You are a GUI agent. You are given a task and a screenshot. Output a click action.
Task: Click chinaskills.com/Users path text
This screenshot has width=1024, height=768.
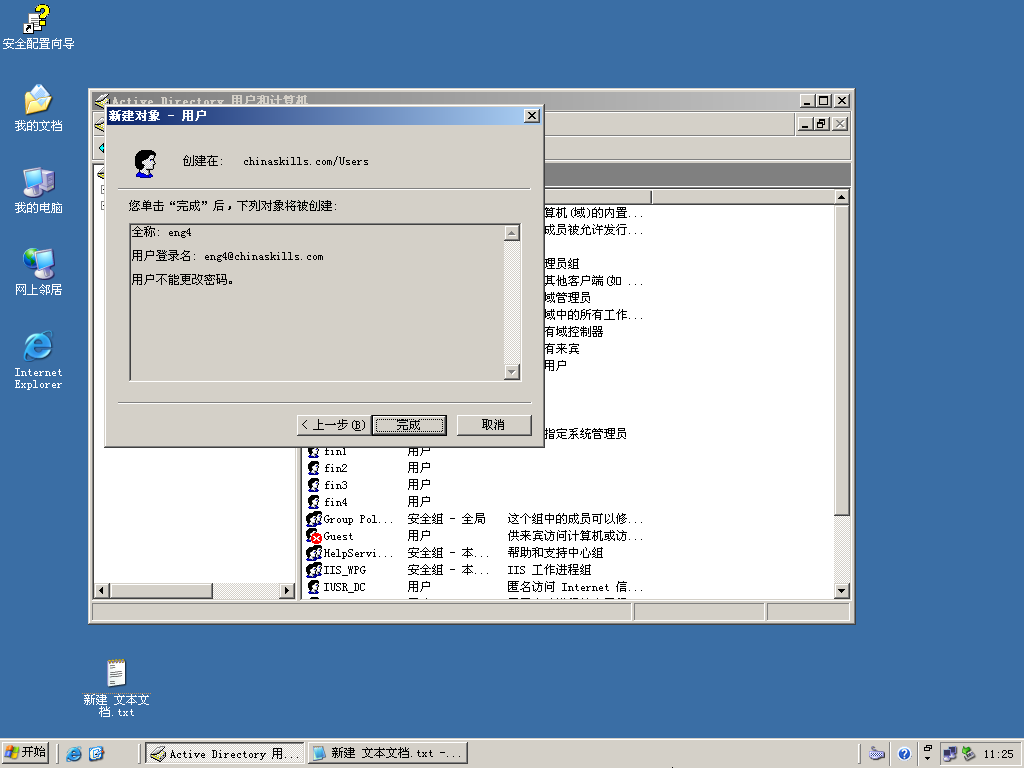306,161
